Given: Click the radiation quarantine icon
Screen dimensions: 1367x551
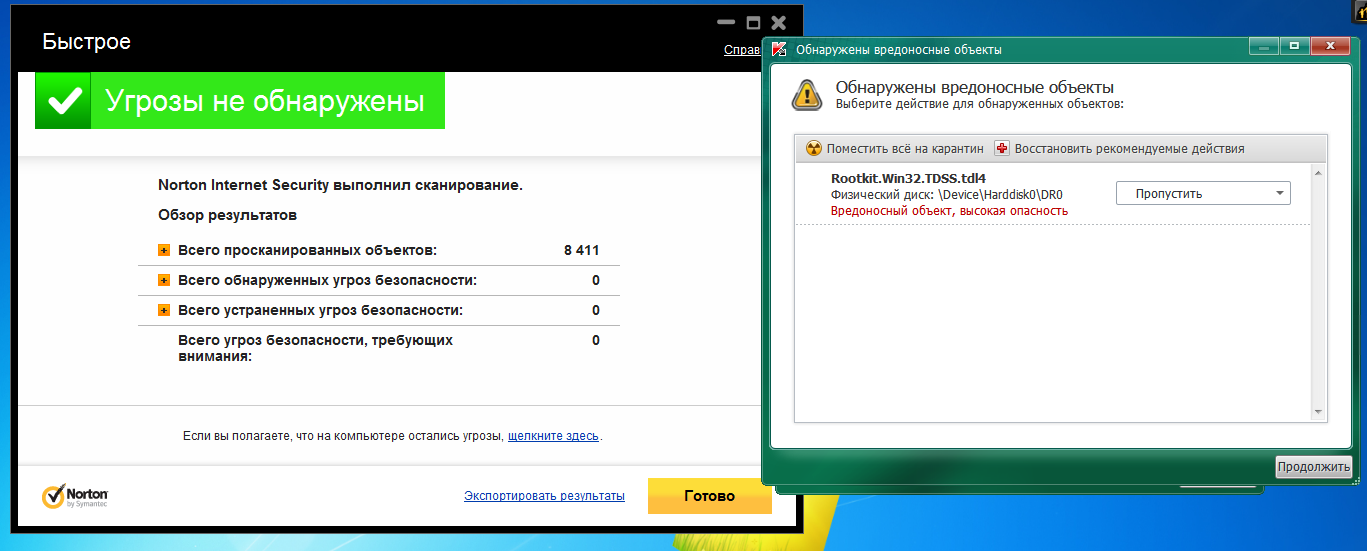Looking at the screenshot, I should click(x=813, y=148).
